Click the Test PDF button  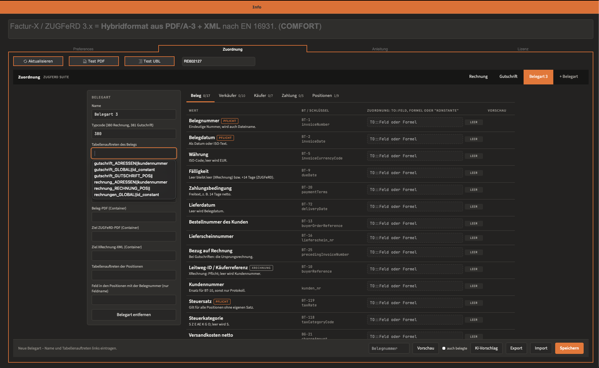[94, 61]
